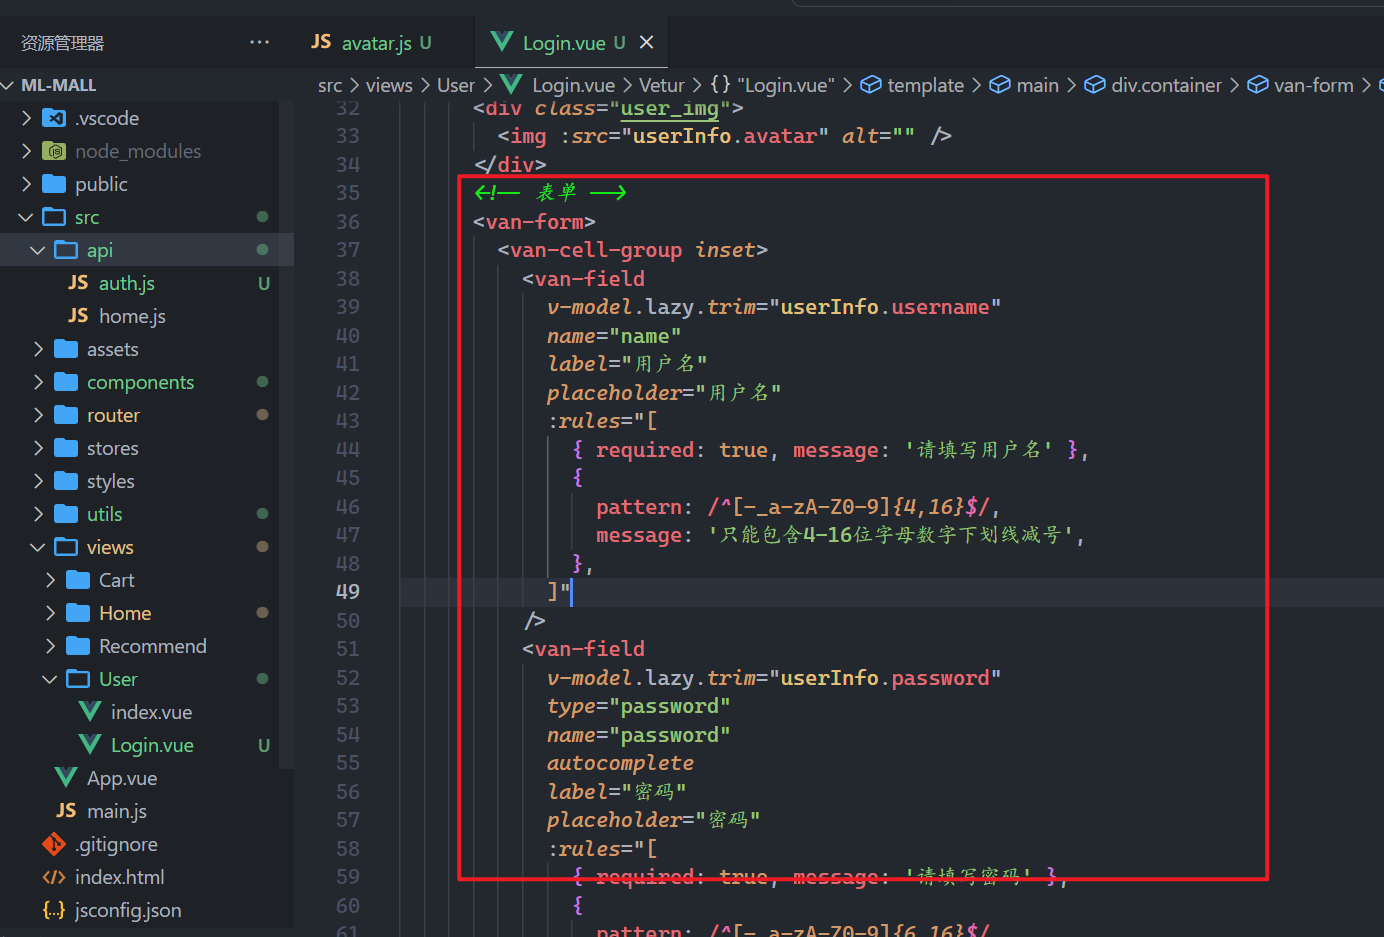Click the .vscode folder icon
The height and width of the screenshot is (937, 1384).
(x=54, y=118)
